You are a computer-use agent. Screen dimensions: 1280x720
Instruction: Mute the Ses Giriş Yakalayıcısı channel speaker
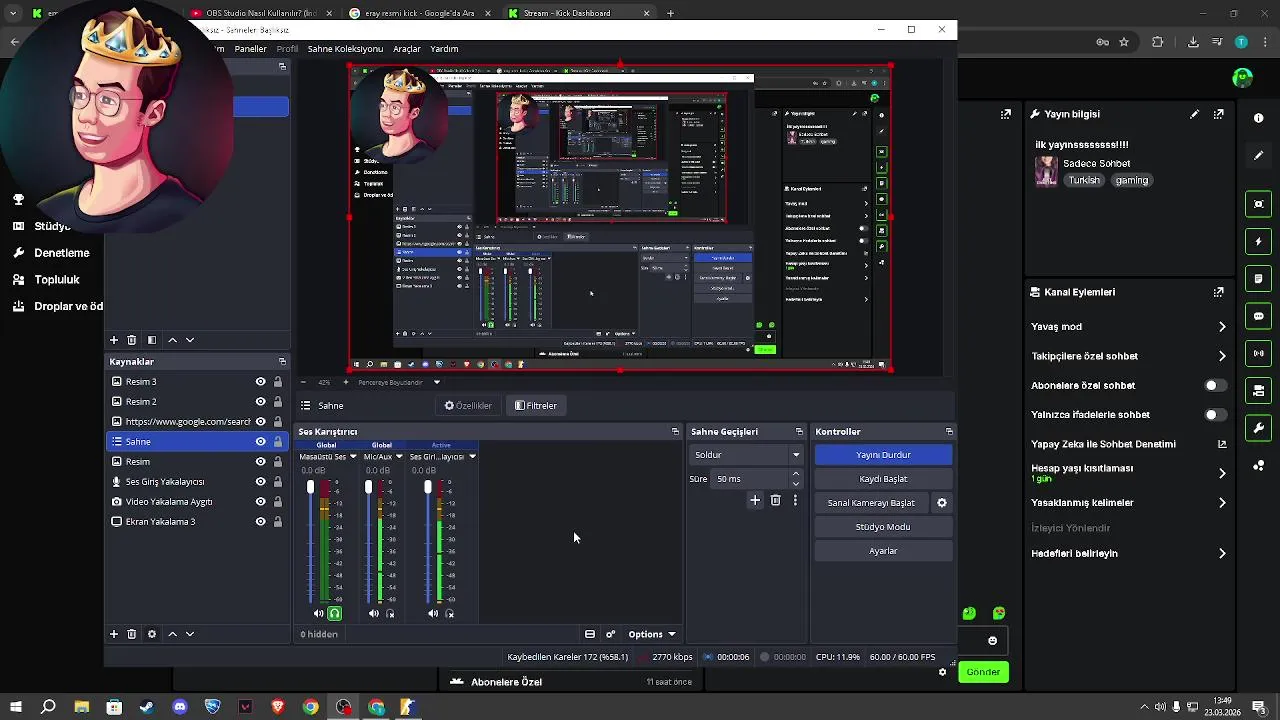[x=433, y=614]
